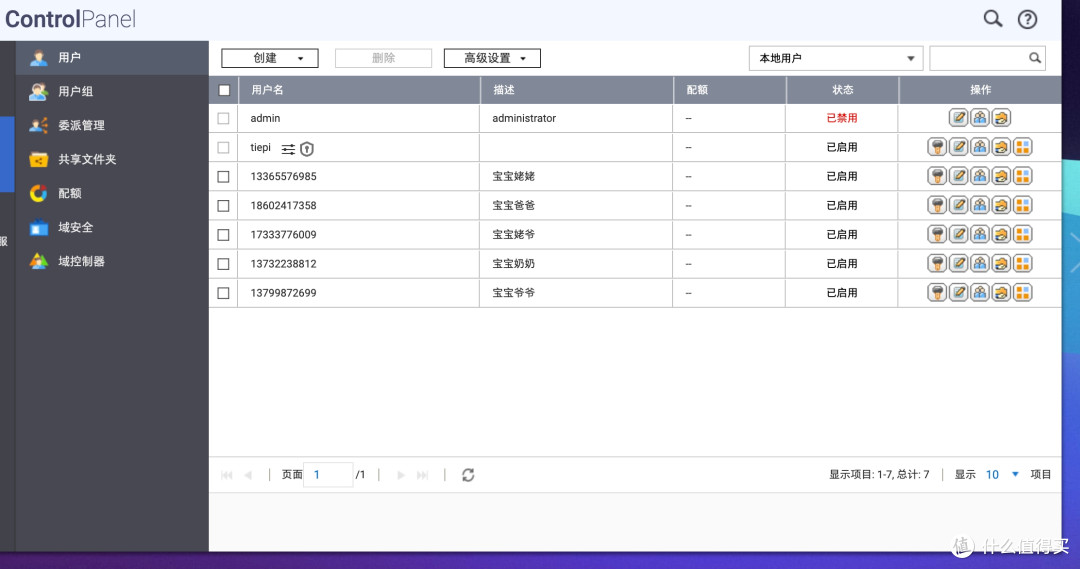The width and height of the screenshot is (1080, 569).
Task: Edit user groups for 13365576985
Action: (x=980, y=176)
